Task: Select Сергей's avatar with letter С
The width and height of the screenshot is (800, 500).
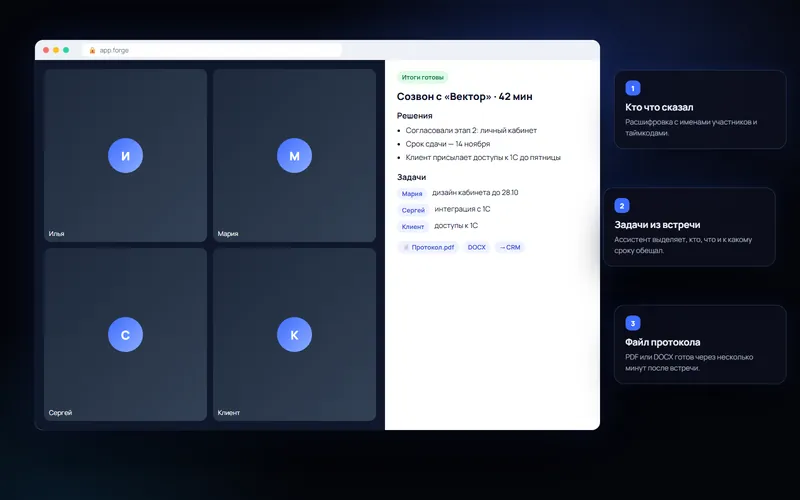Action: click(126, 335)
